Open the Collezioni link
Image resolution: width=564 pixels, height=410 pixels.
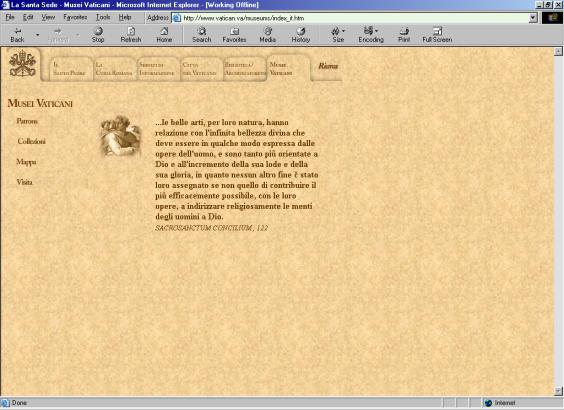tap(32, 141)
